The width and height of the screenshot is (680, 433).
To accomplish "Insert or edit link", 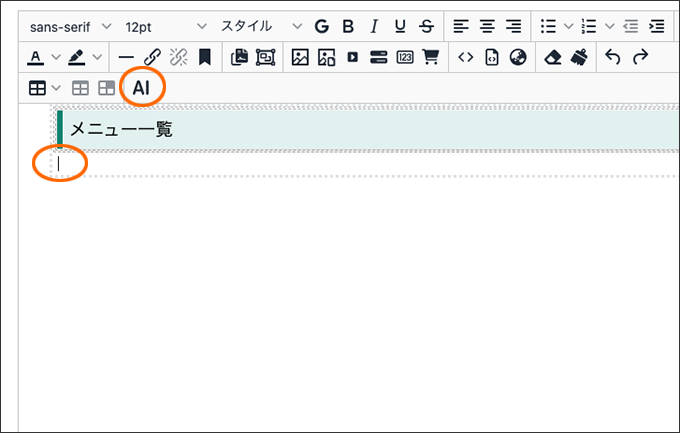I will coord(152,57).
